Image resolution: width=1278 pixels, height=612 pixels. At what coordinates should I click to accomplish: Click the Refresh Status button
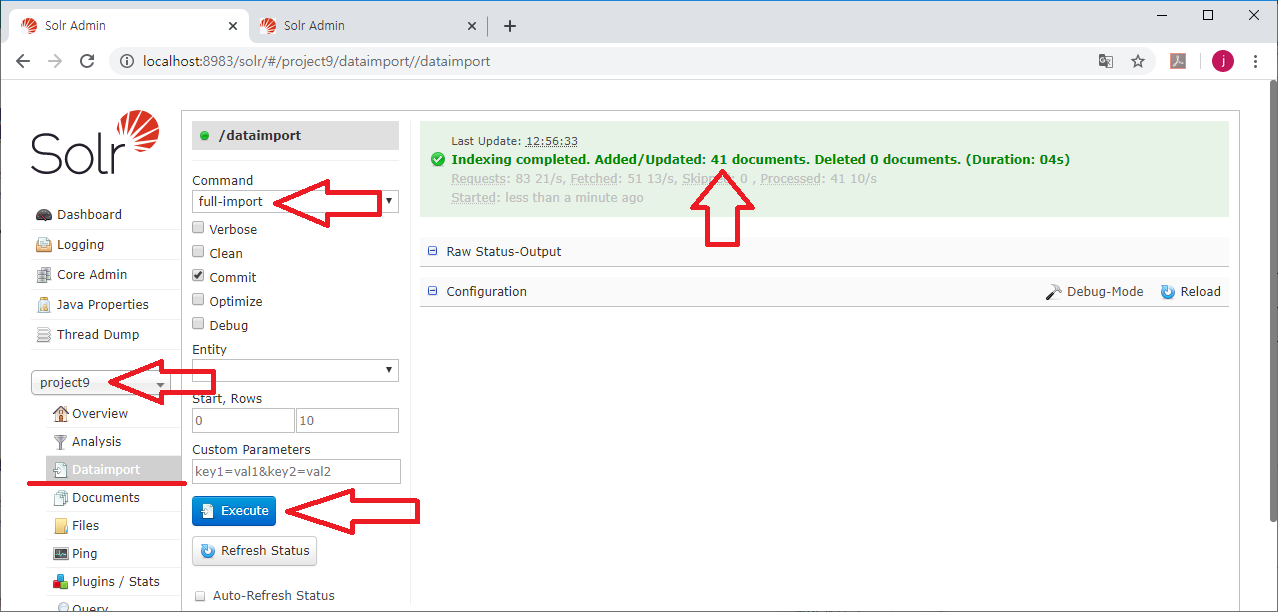[254, 551]
